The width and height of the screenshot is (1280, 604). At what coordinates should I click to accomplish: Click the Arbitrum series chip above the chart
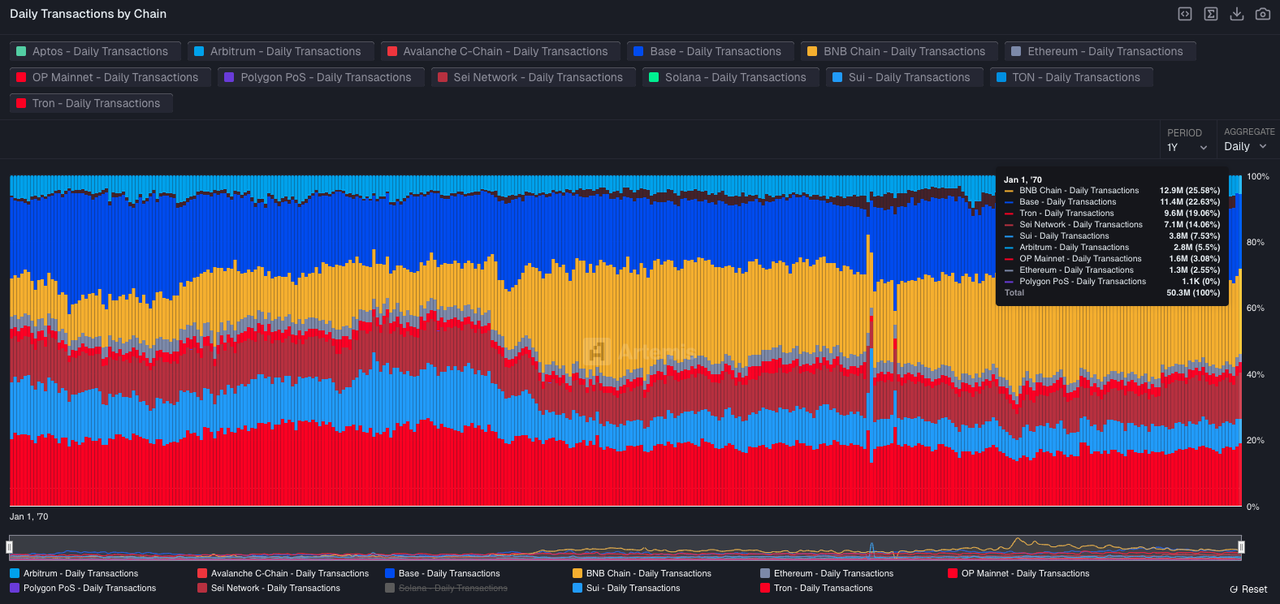coord(281,51)
